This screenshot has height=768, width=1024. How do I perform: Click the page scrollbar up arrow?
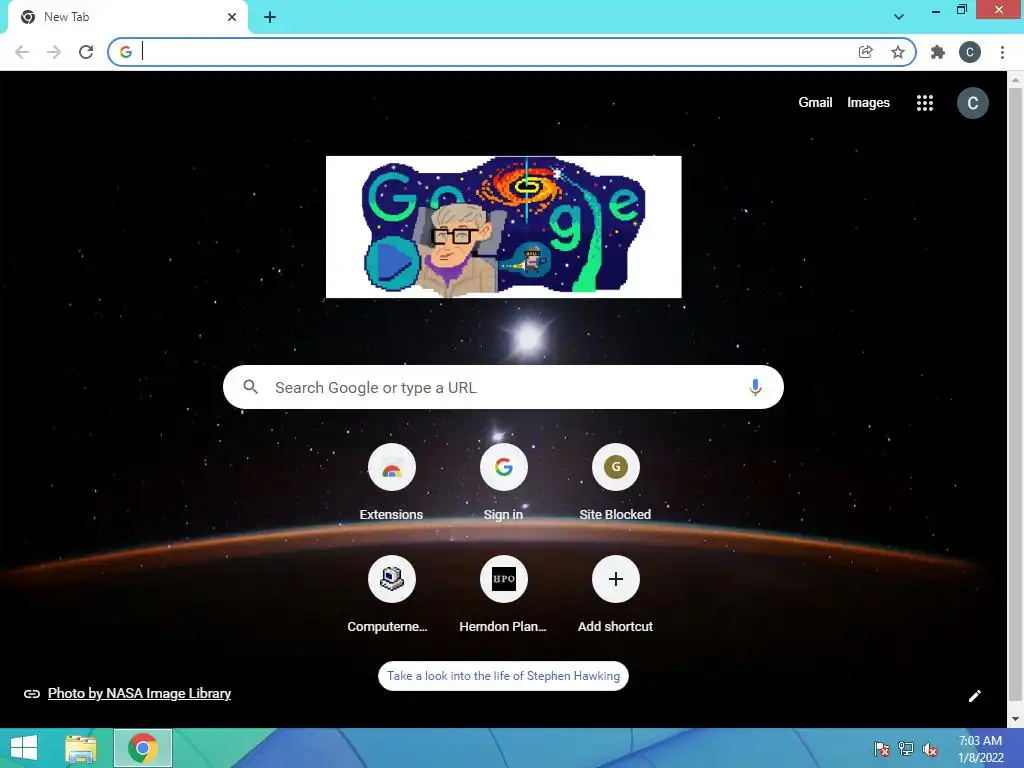[x=1015, y=80]
